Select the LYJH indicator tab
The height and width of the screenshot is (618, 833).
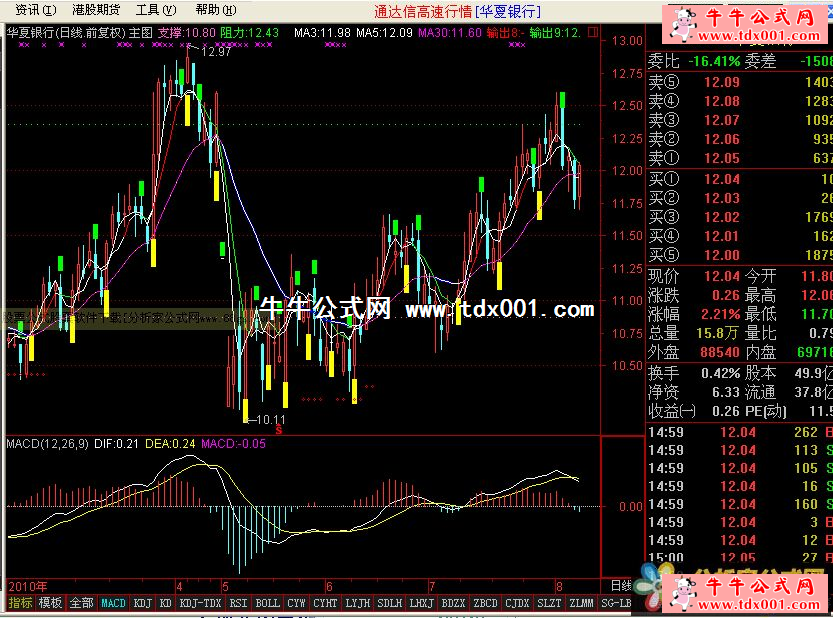tap(358, 603)
